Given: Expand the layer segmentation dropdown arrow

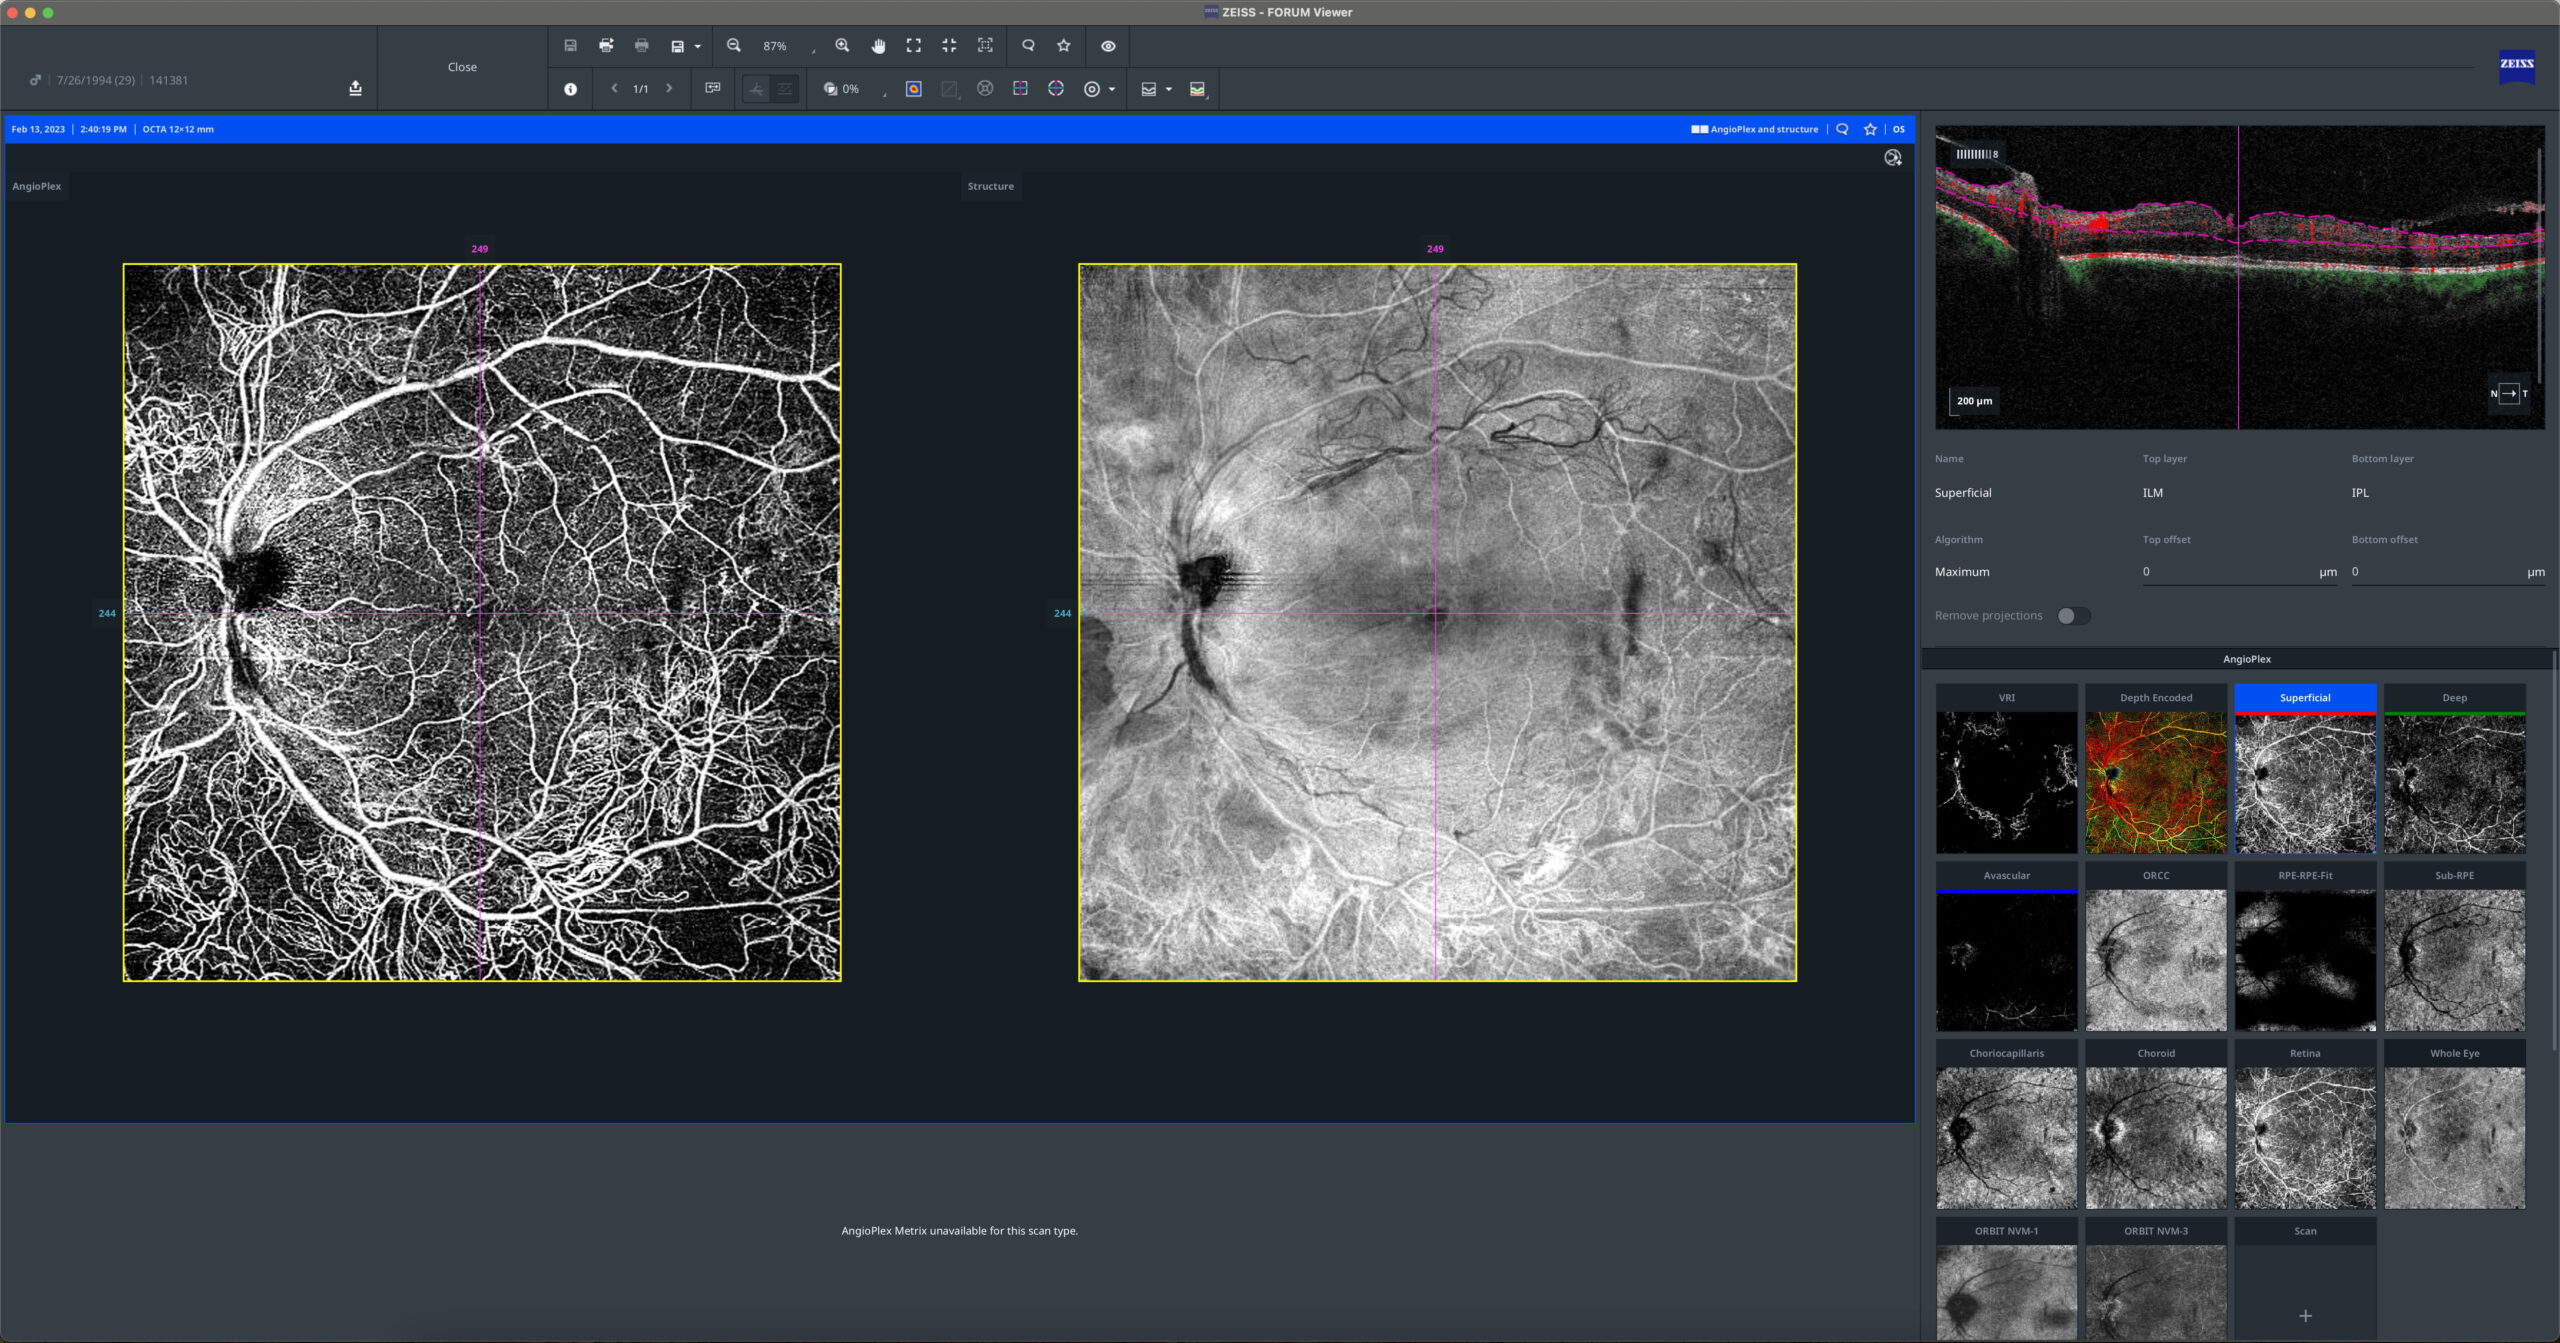Looking at the screenshot, I should [1168, 90].
